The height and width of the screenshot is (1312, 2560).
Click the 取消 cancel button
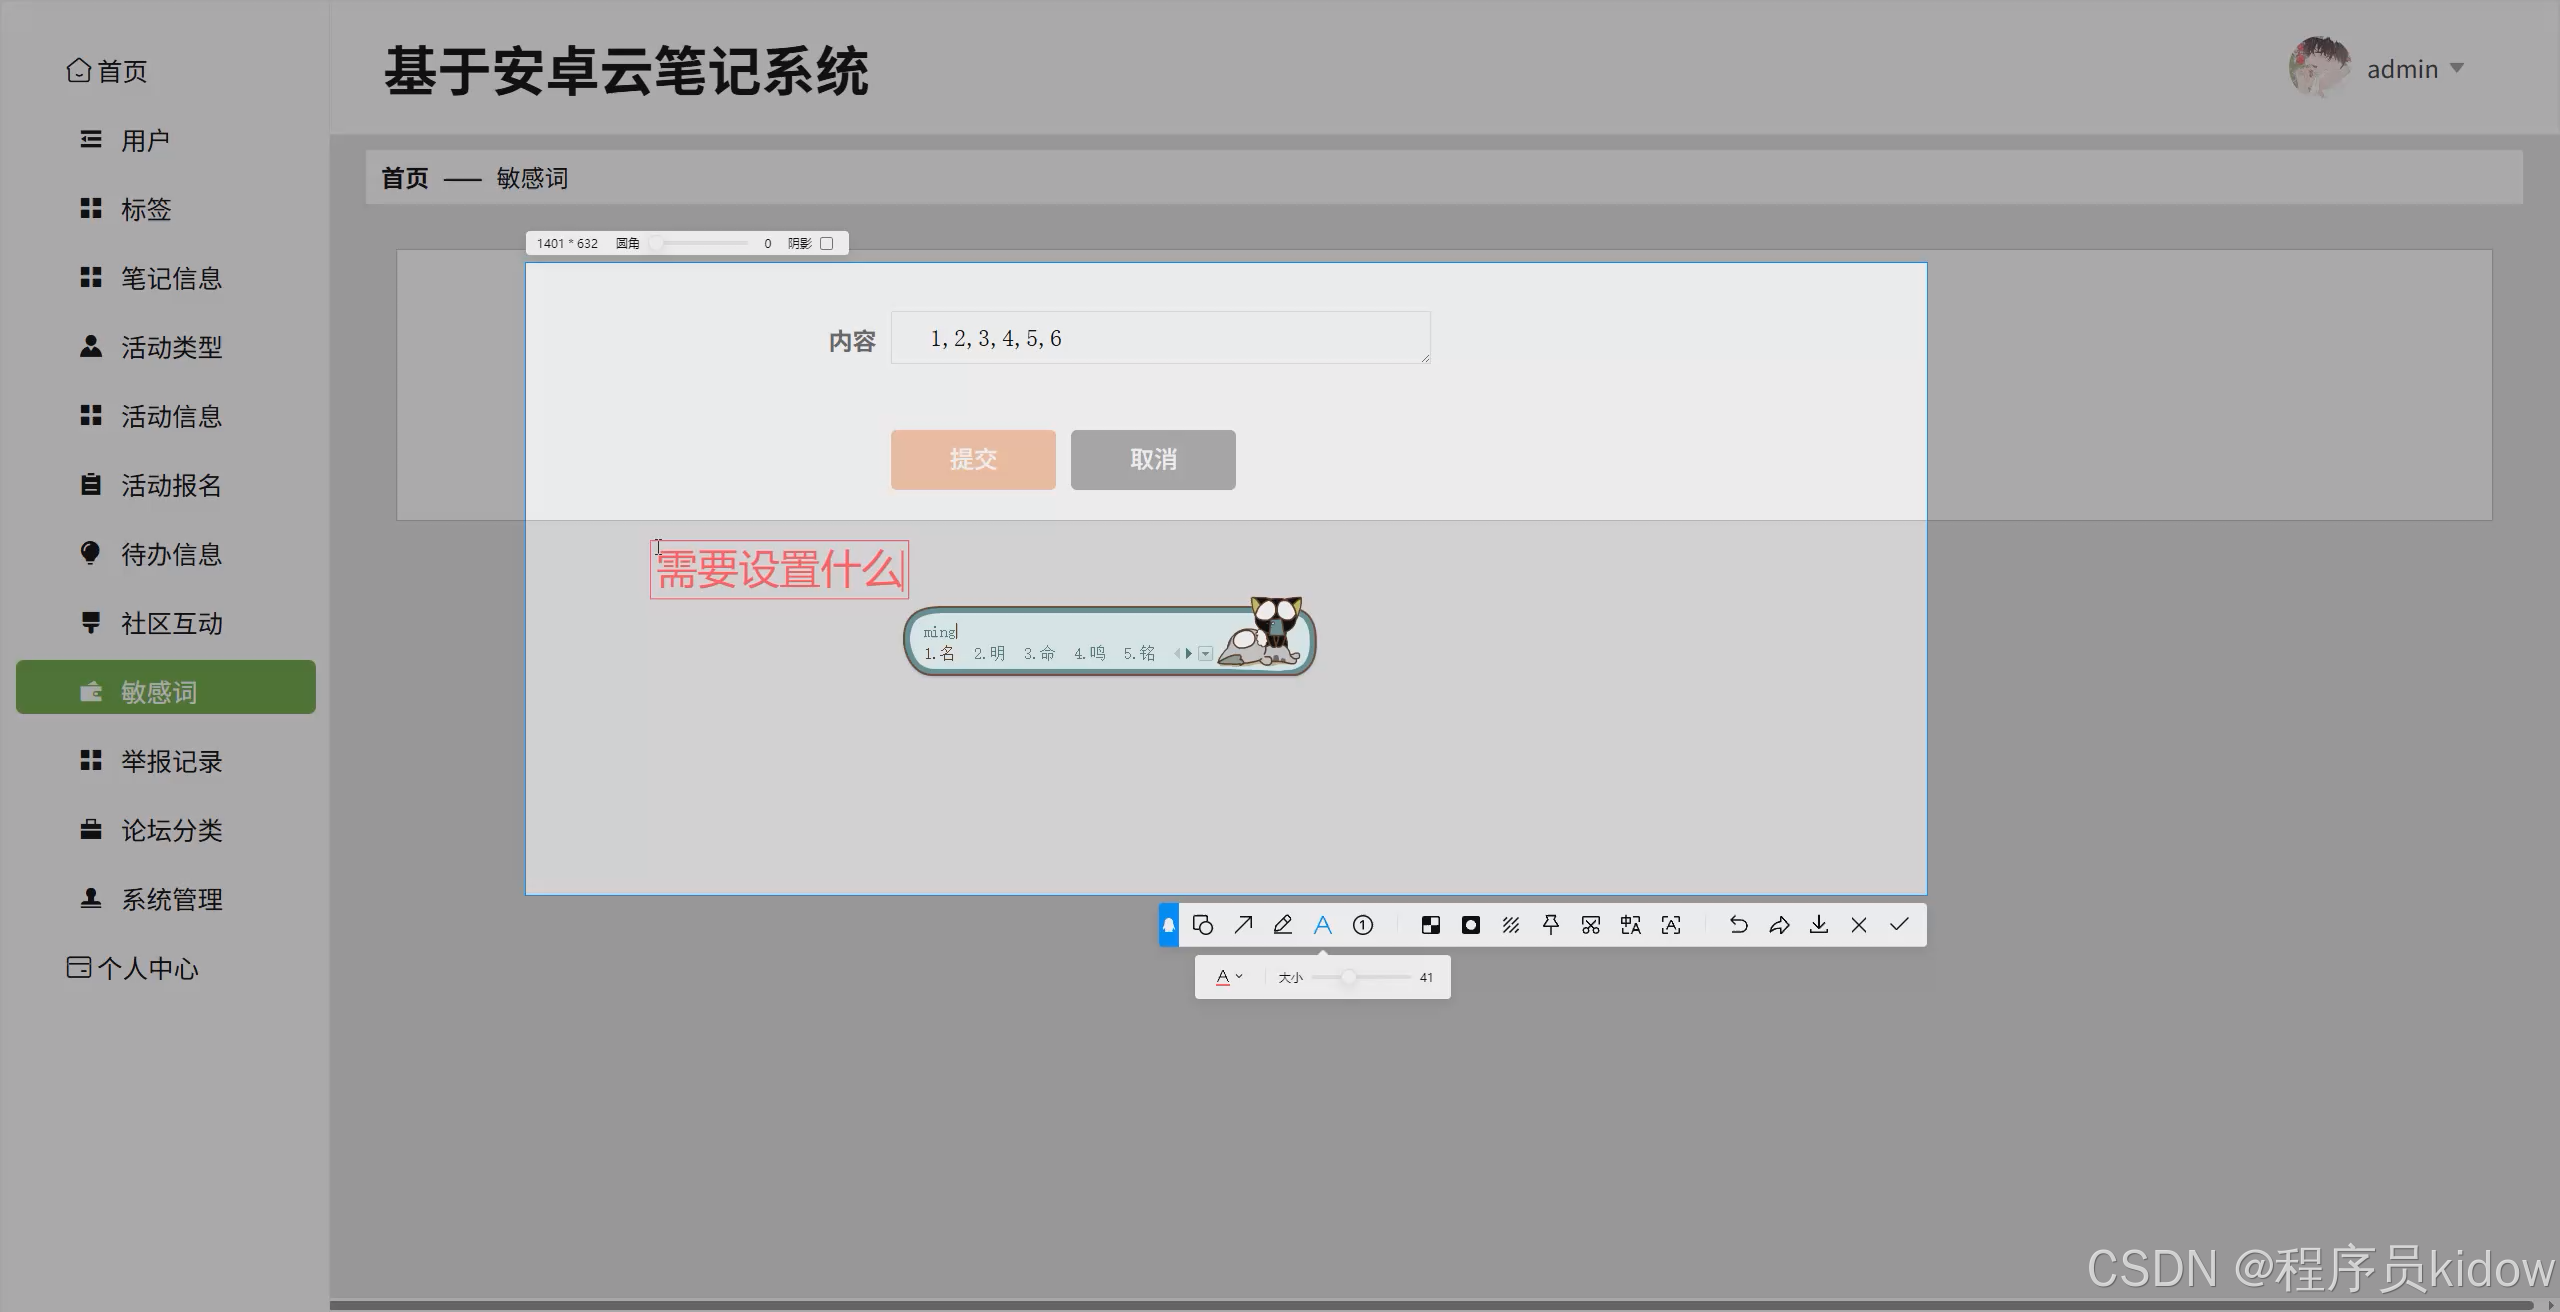tap(1153, 459)
